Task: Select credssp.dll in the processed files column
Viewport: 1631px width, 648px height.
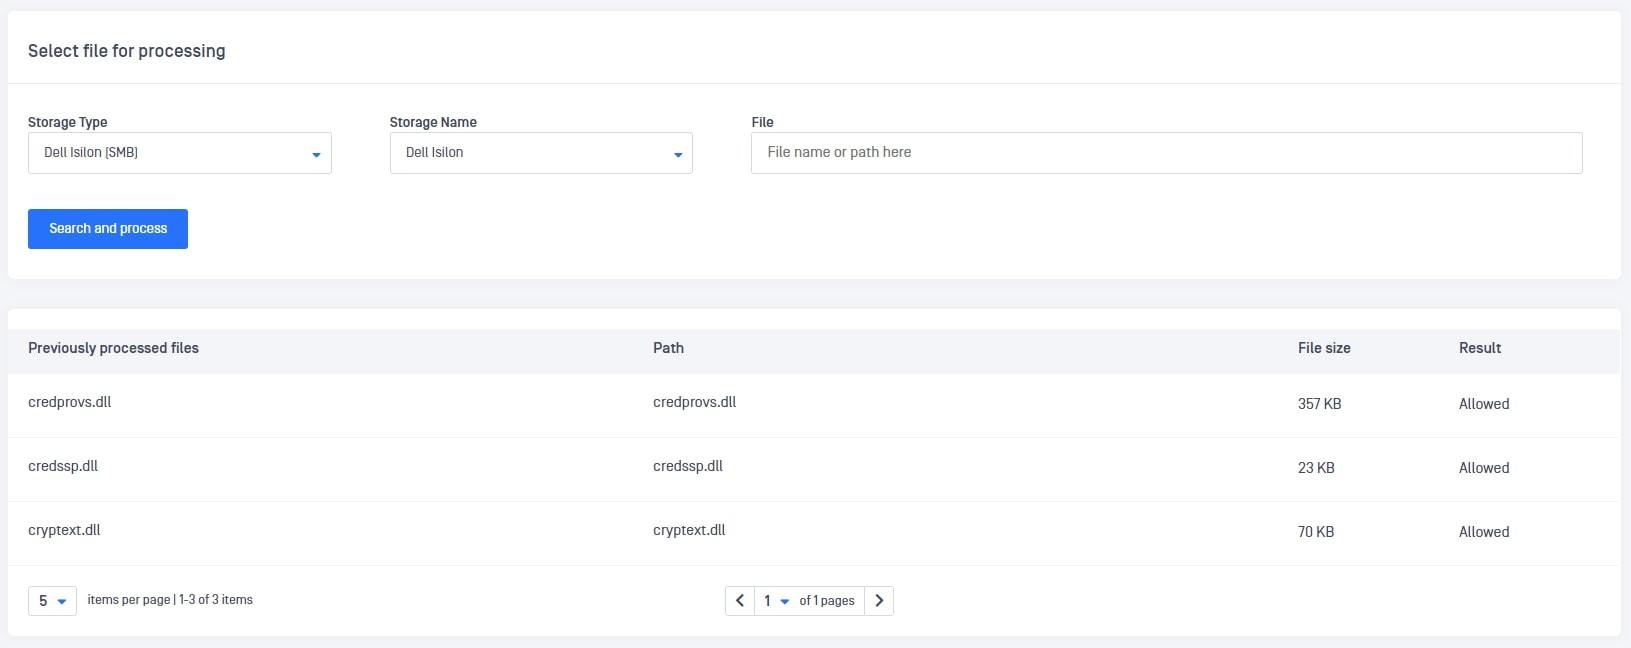Action: [63, 466]
